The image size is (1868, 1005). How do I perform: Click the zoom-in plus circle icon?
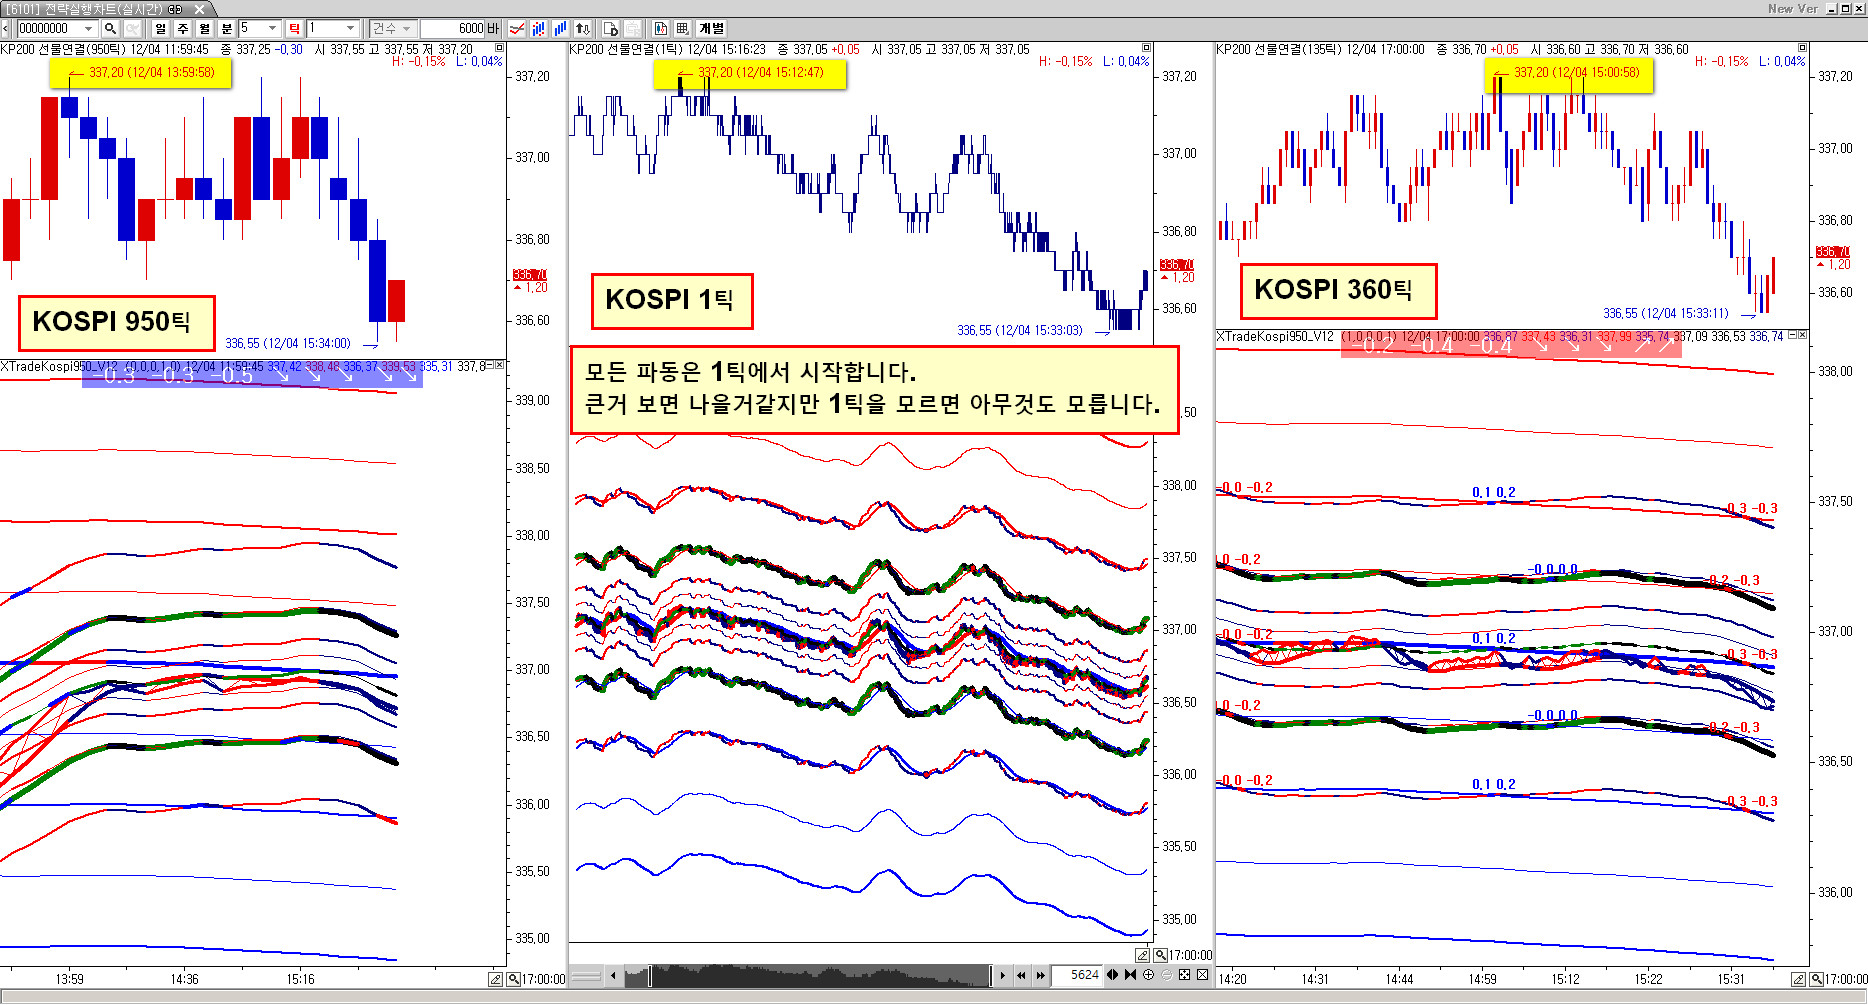point(1148,975)
